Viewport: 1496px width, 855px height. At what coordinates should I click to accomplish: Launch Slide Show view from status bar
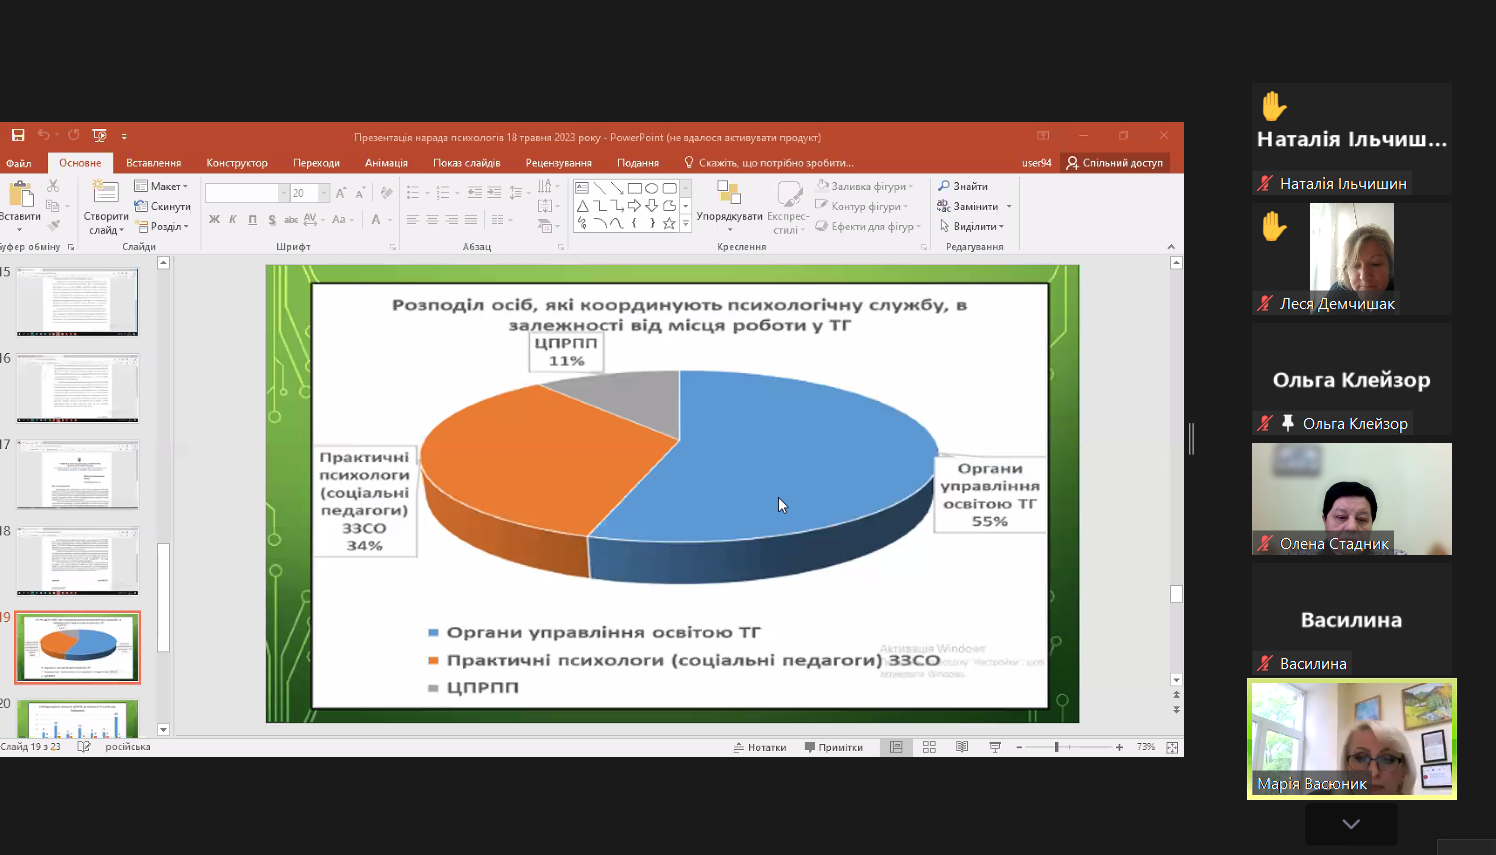click(995, 747)
